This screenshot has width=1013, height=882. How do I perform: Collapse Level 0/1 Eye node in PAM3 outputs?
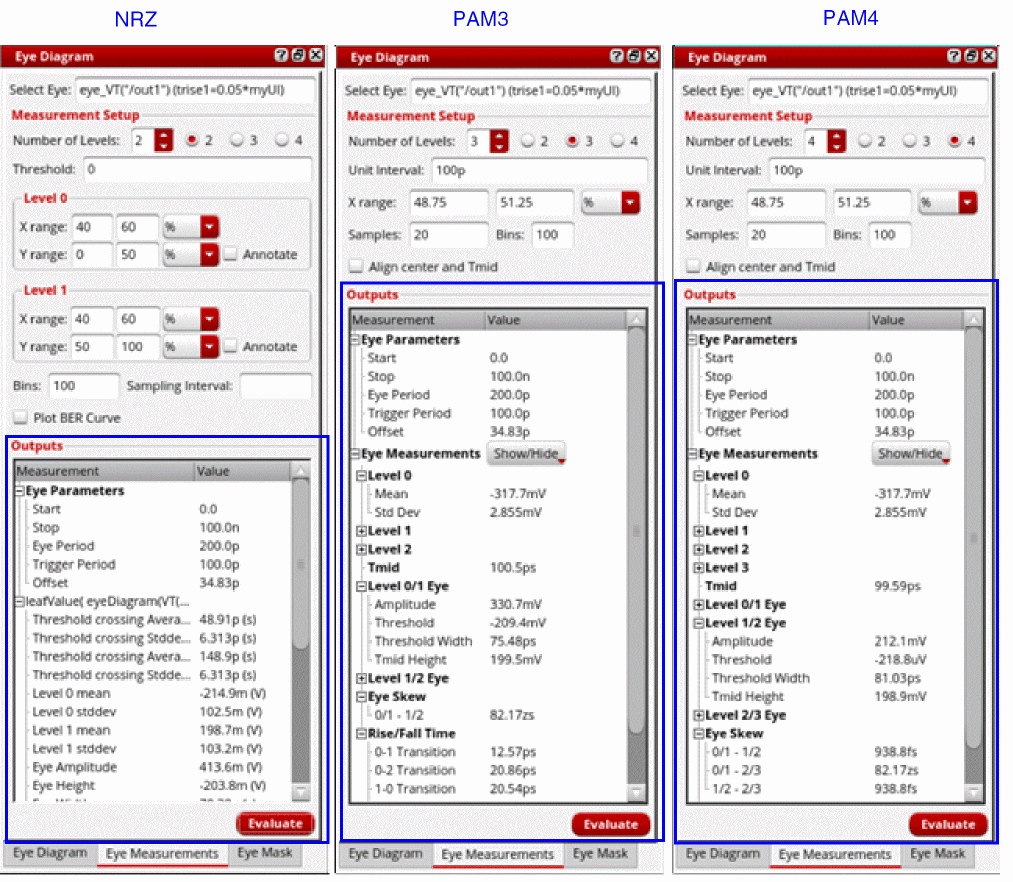pyautogui.click(x=361, y=587)
